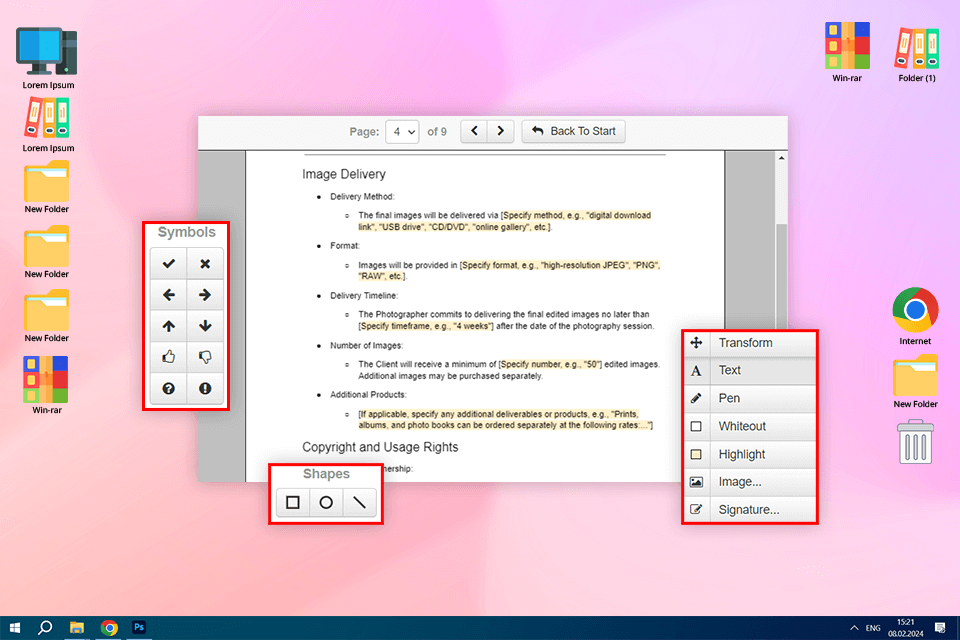Open the Lorem Ipsum computer desktop icon
Screen dimensions: 960x640
(x=48, y=58)
